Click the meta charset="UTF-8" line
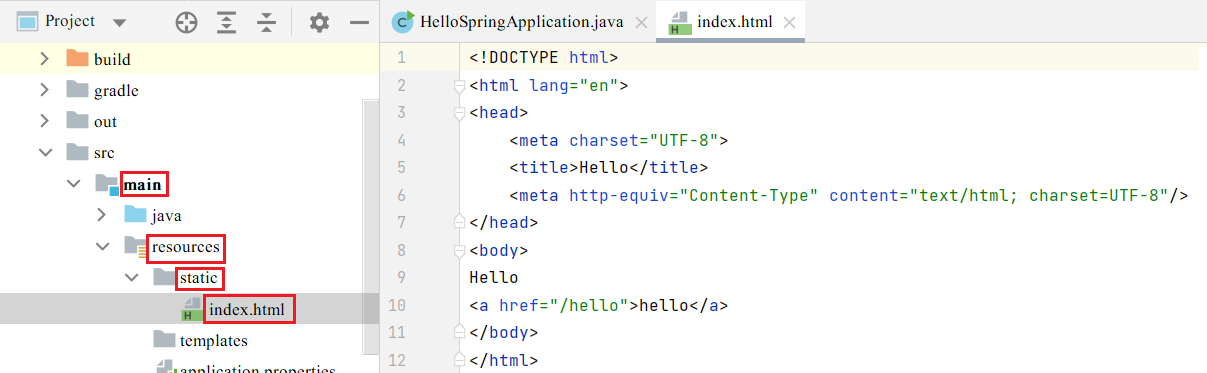This screenshot has height=373, width=1207. click(x=619, y=140)
